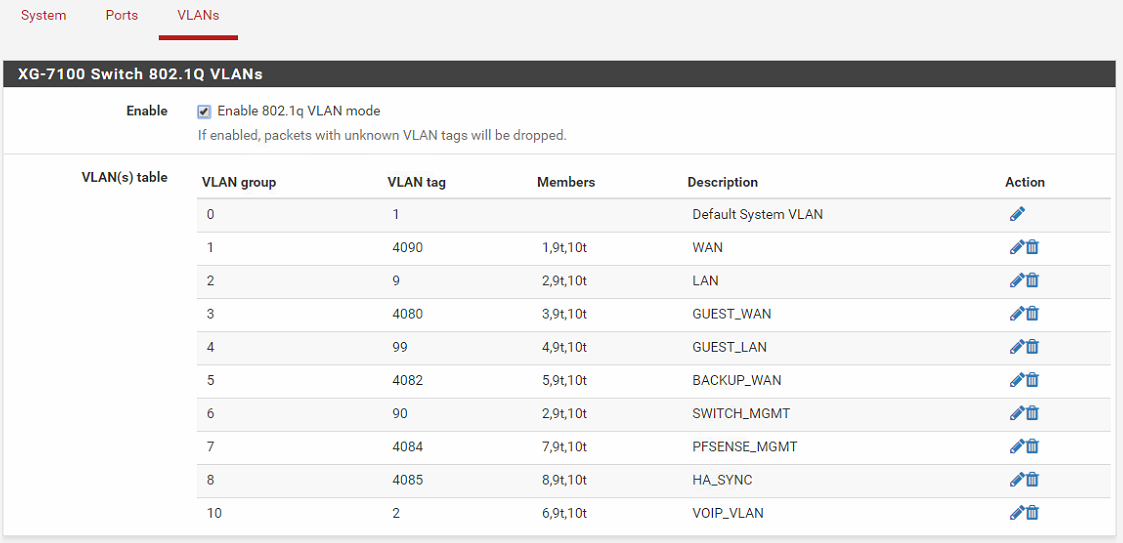Edit the VOIP_VLAN row

(x=1017, y=513)
